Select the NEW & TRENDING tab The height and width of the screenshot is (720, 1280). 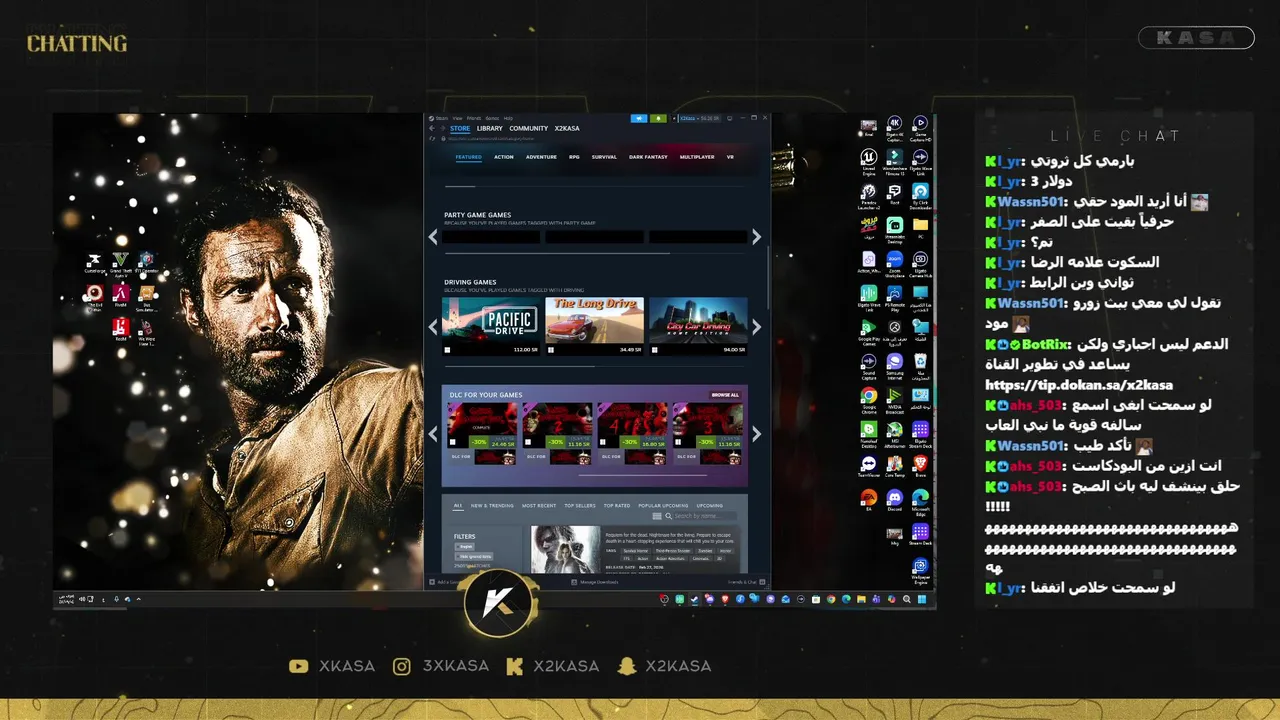point(492,506)
